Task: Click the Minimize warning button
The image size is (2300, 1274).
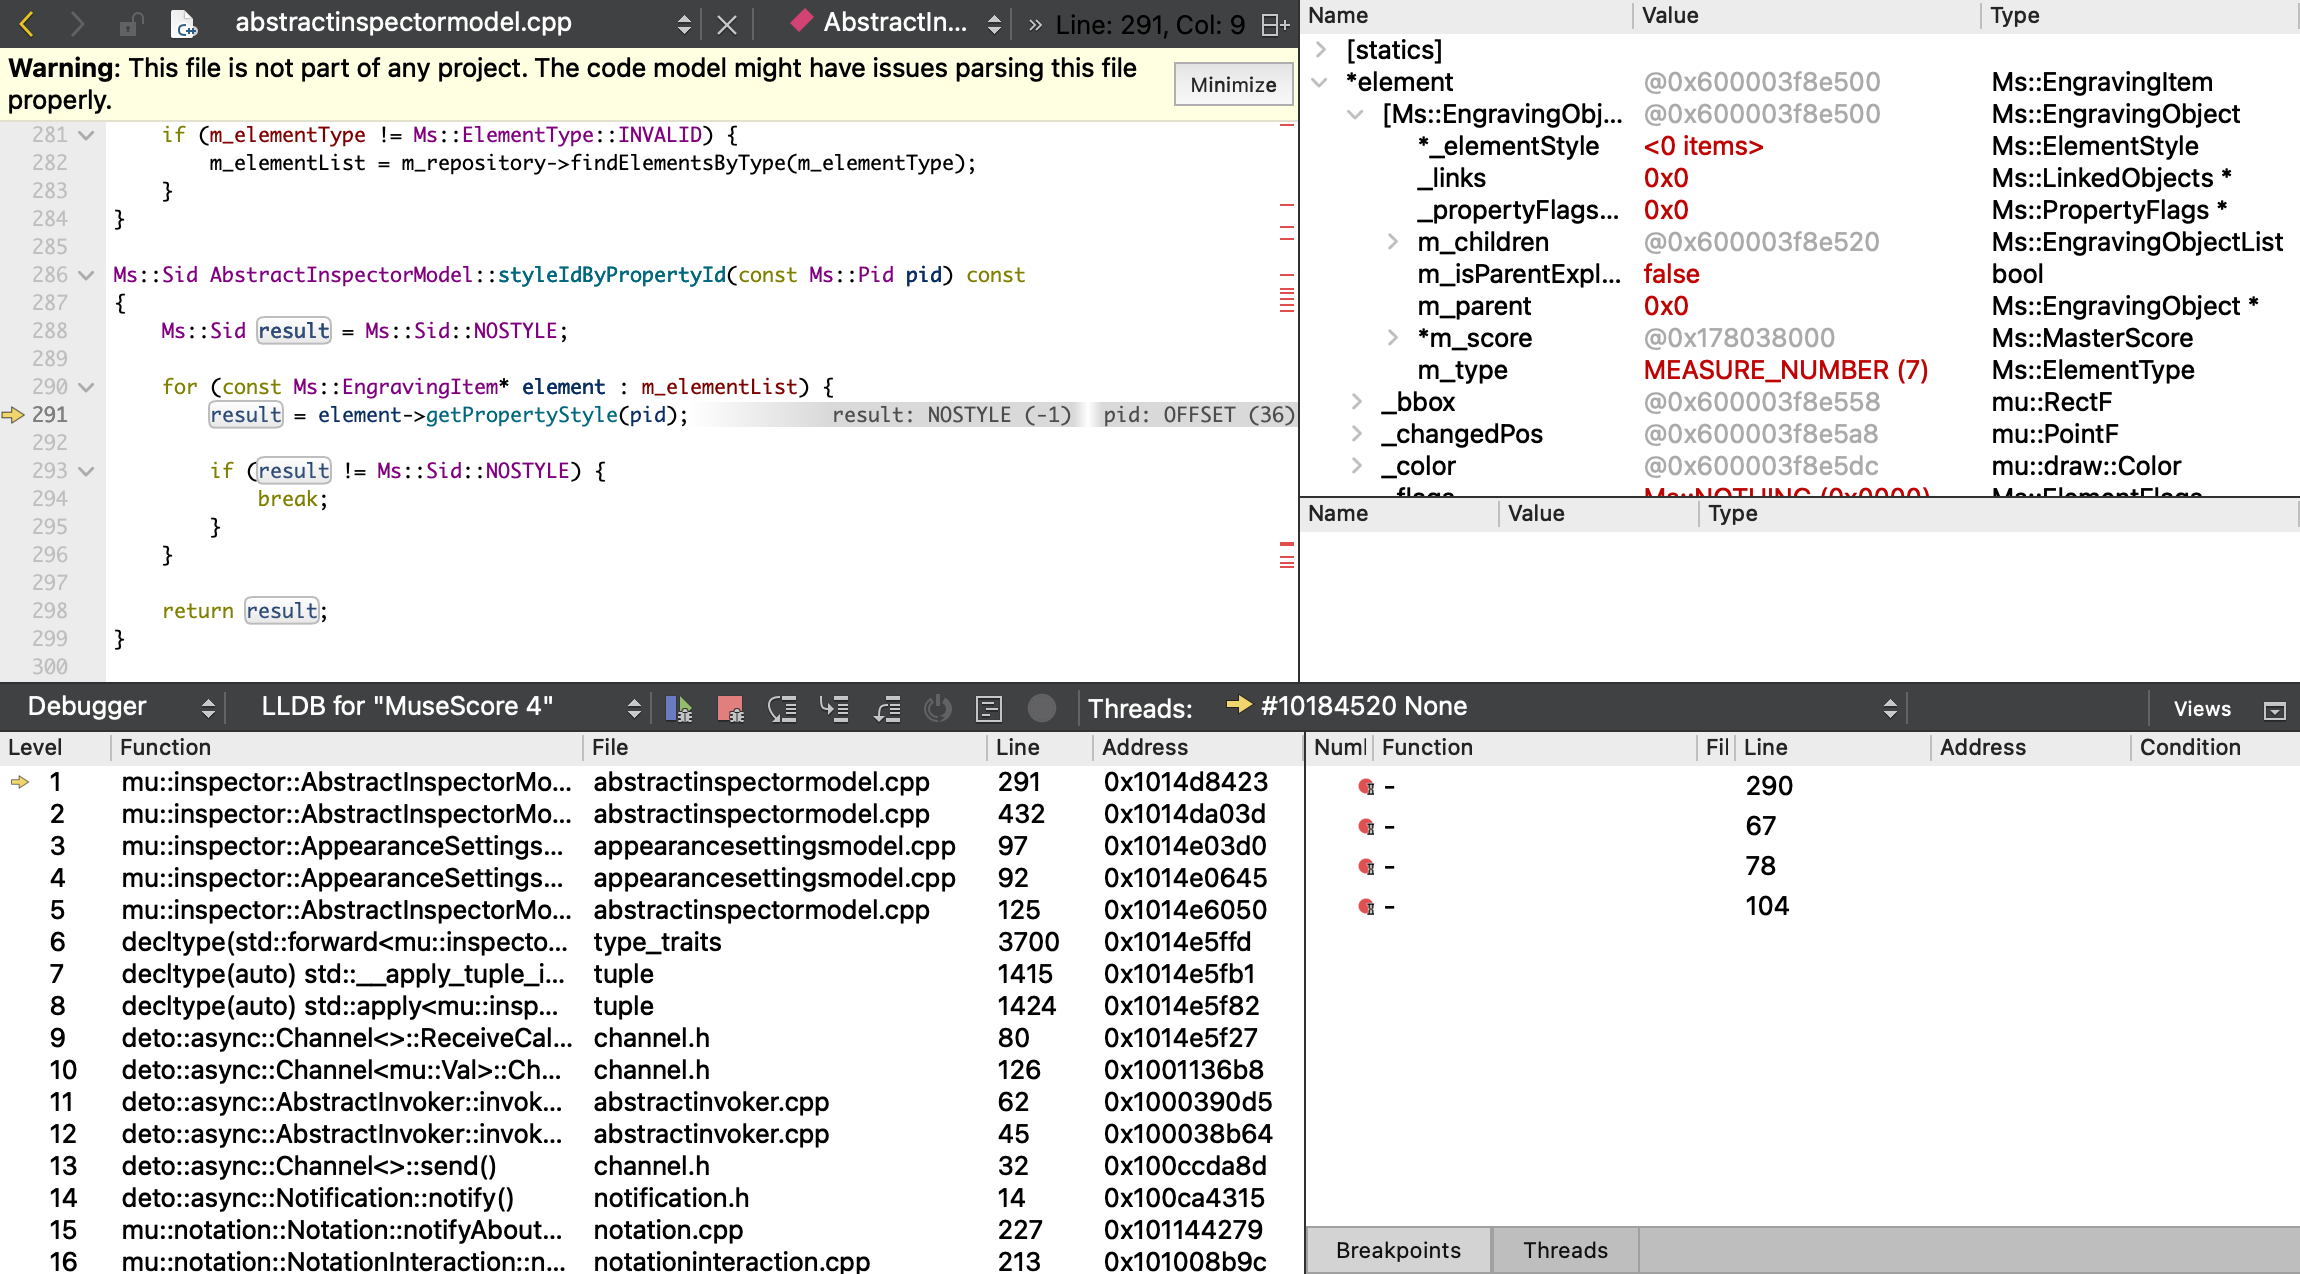Action: [1232, 85]
